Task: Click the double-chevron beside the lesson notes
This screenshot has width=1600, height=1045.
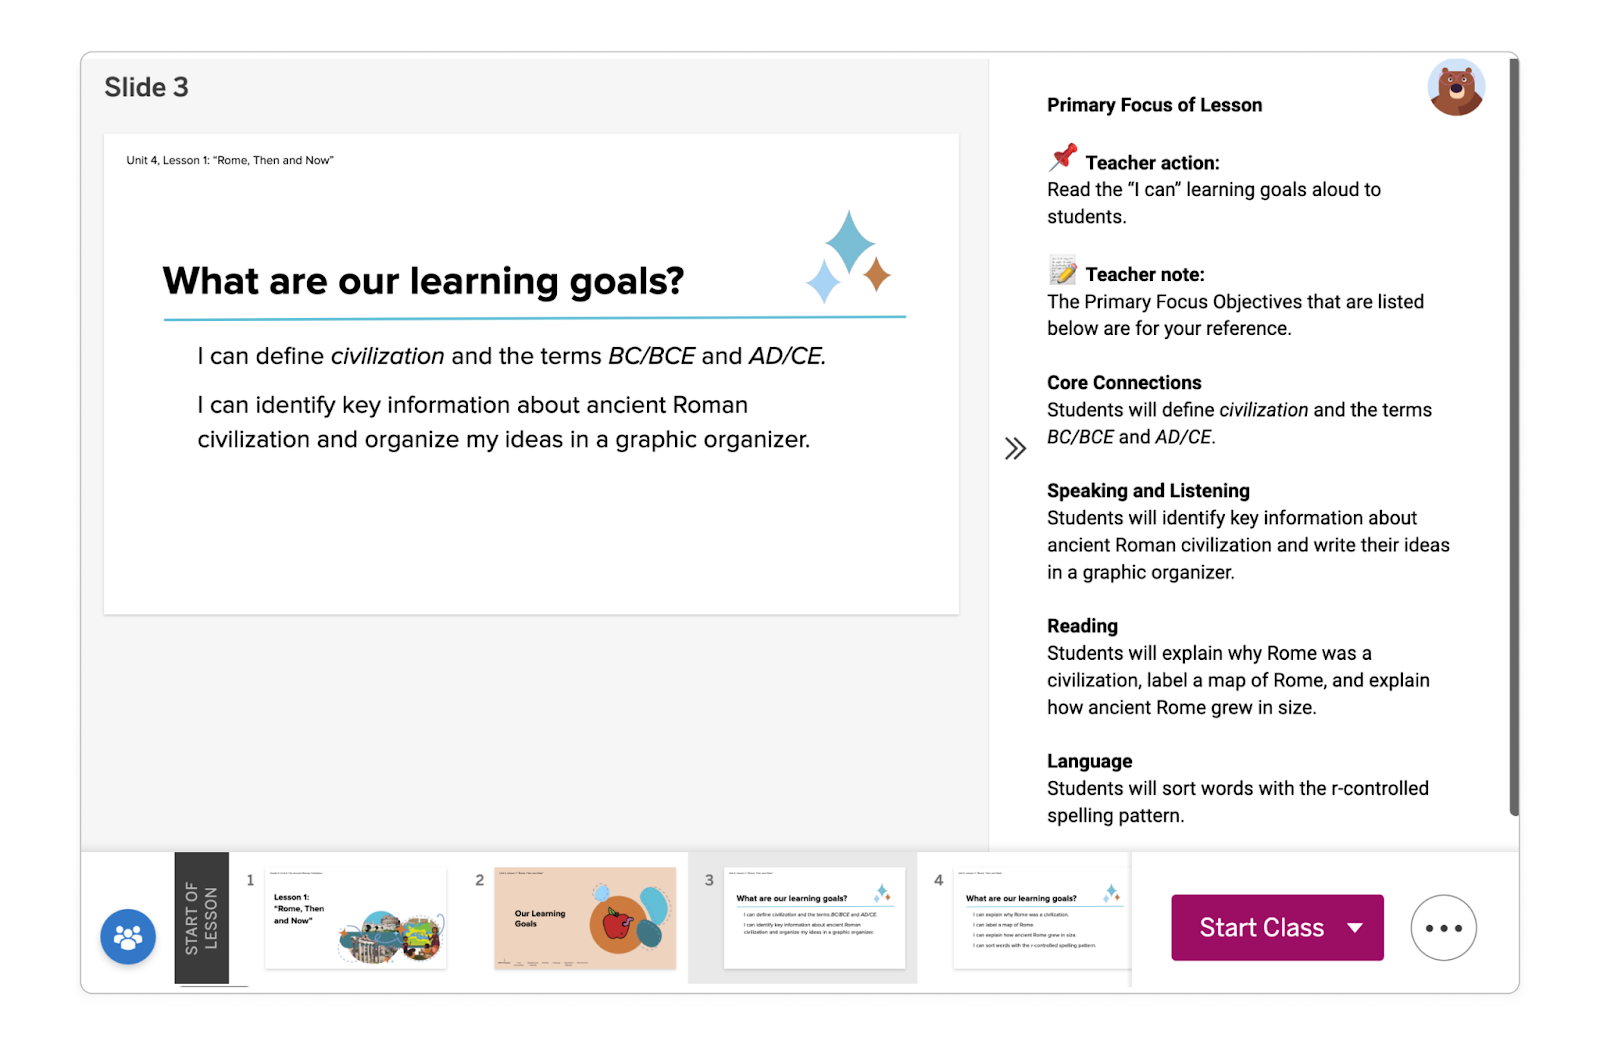Action: point(1015,448)
